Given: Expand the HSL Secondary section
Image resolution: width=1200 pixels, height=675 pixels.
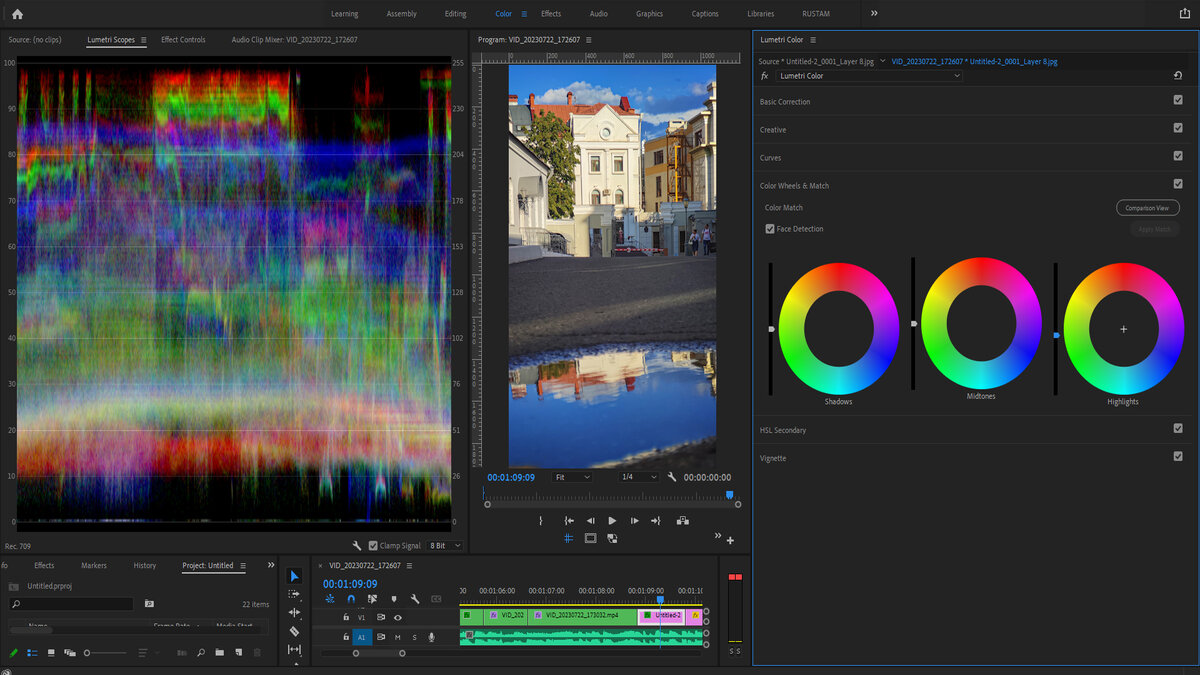Looking at the screenshot, I should (783, 430).
